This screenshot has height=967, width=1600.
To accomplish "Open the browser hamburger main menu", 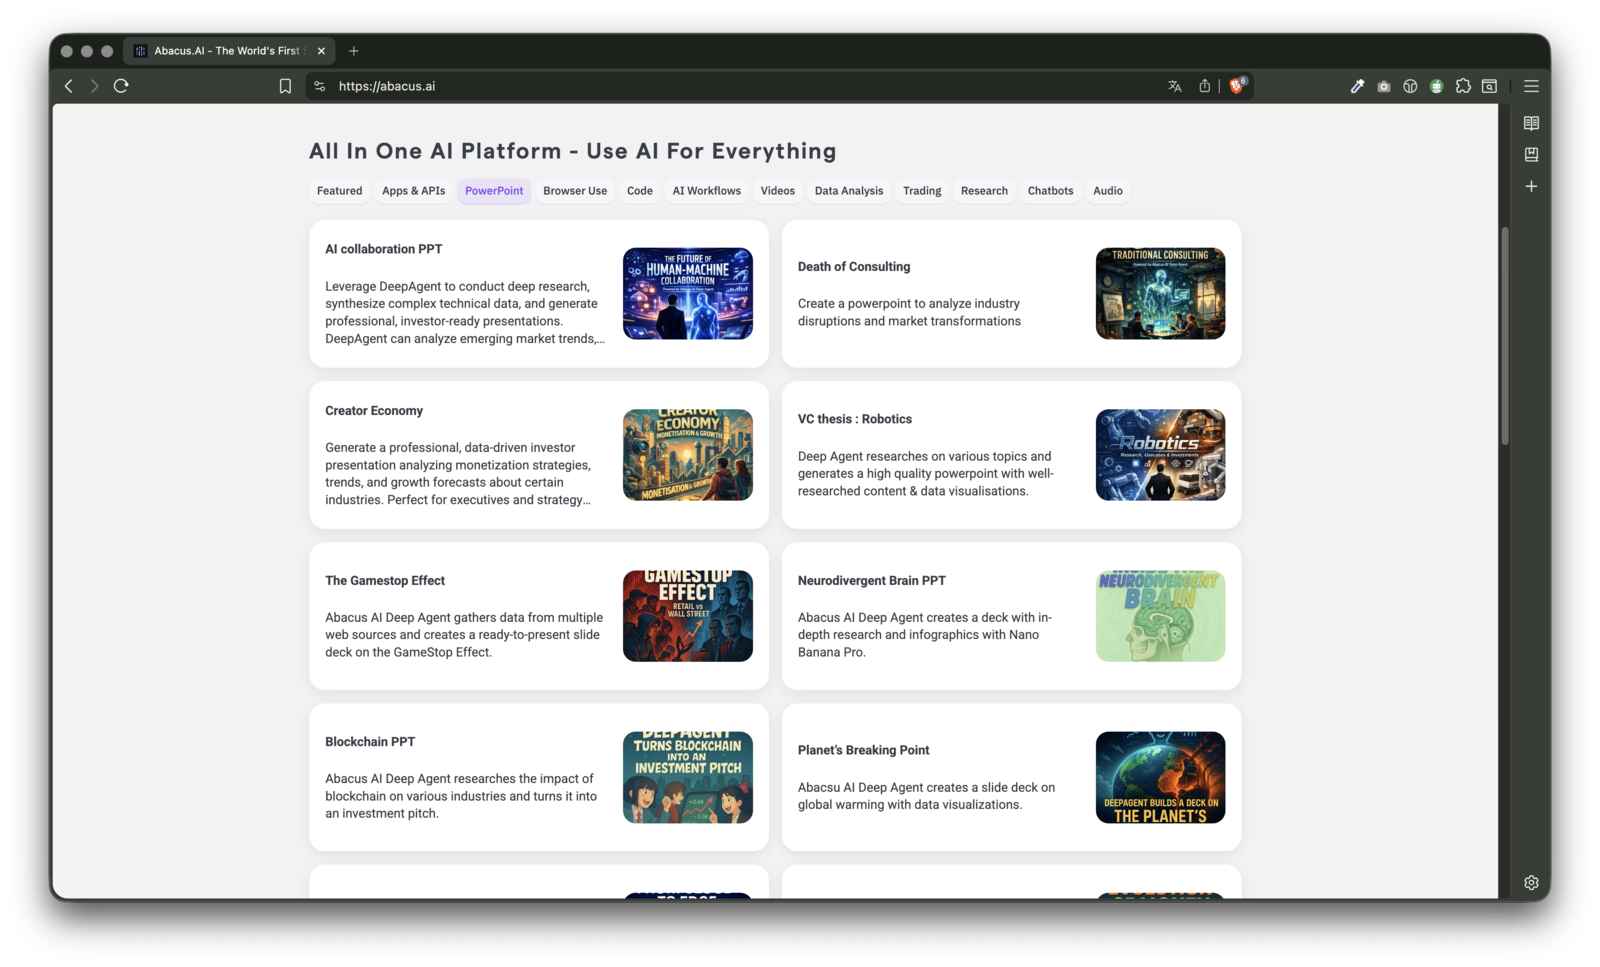I will [x=1531, y=86].
